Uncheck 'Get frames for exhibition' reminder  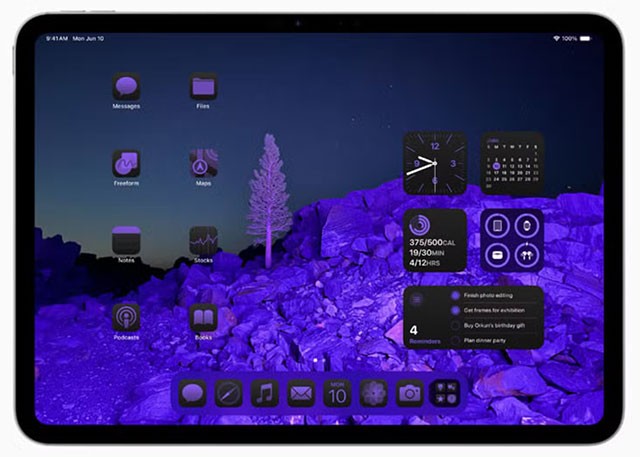tap(455, 310)
